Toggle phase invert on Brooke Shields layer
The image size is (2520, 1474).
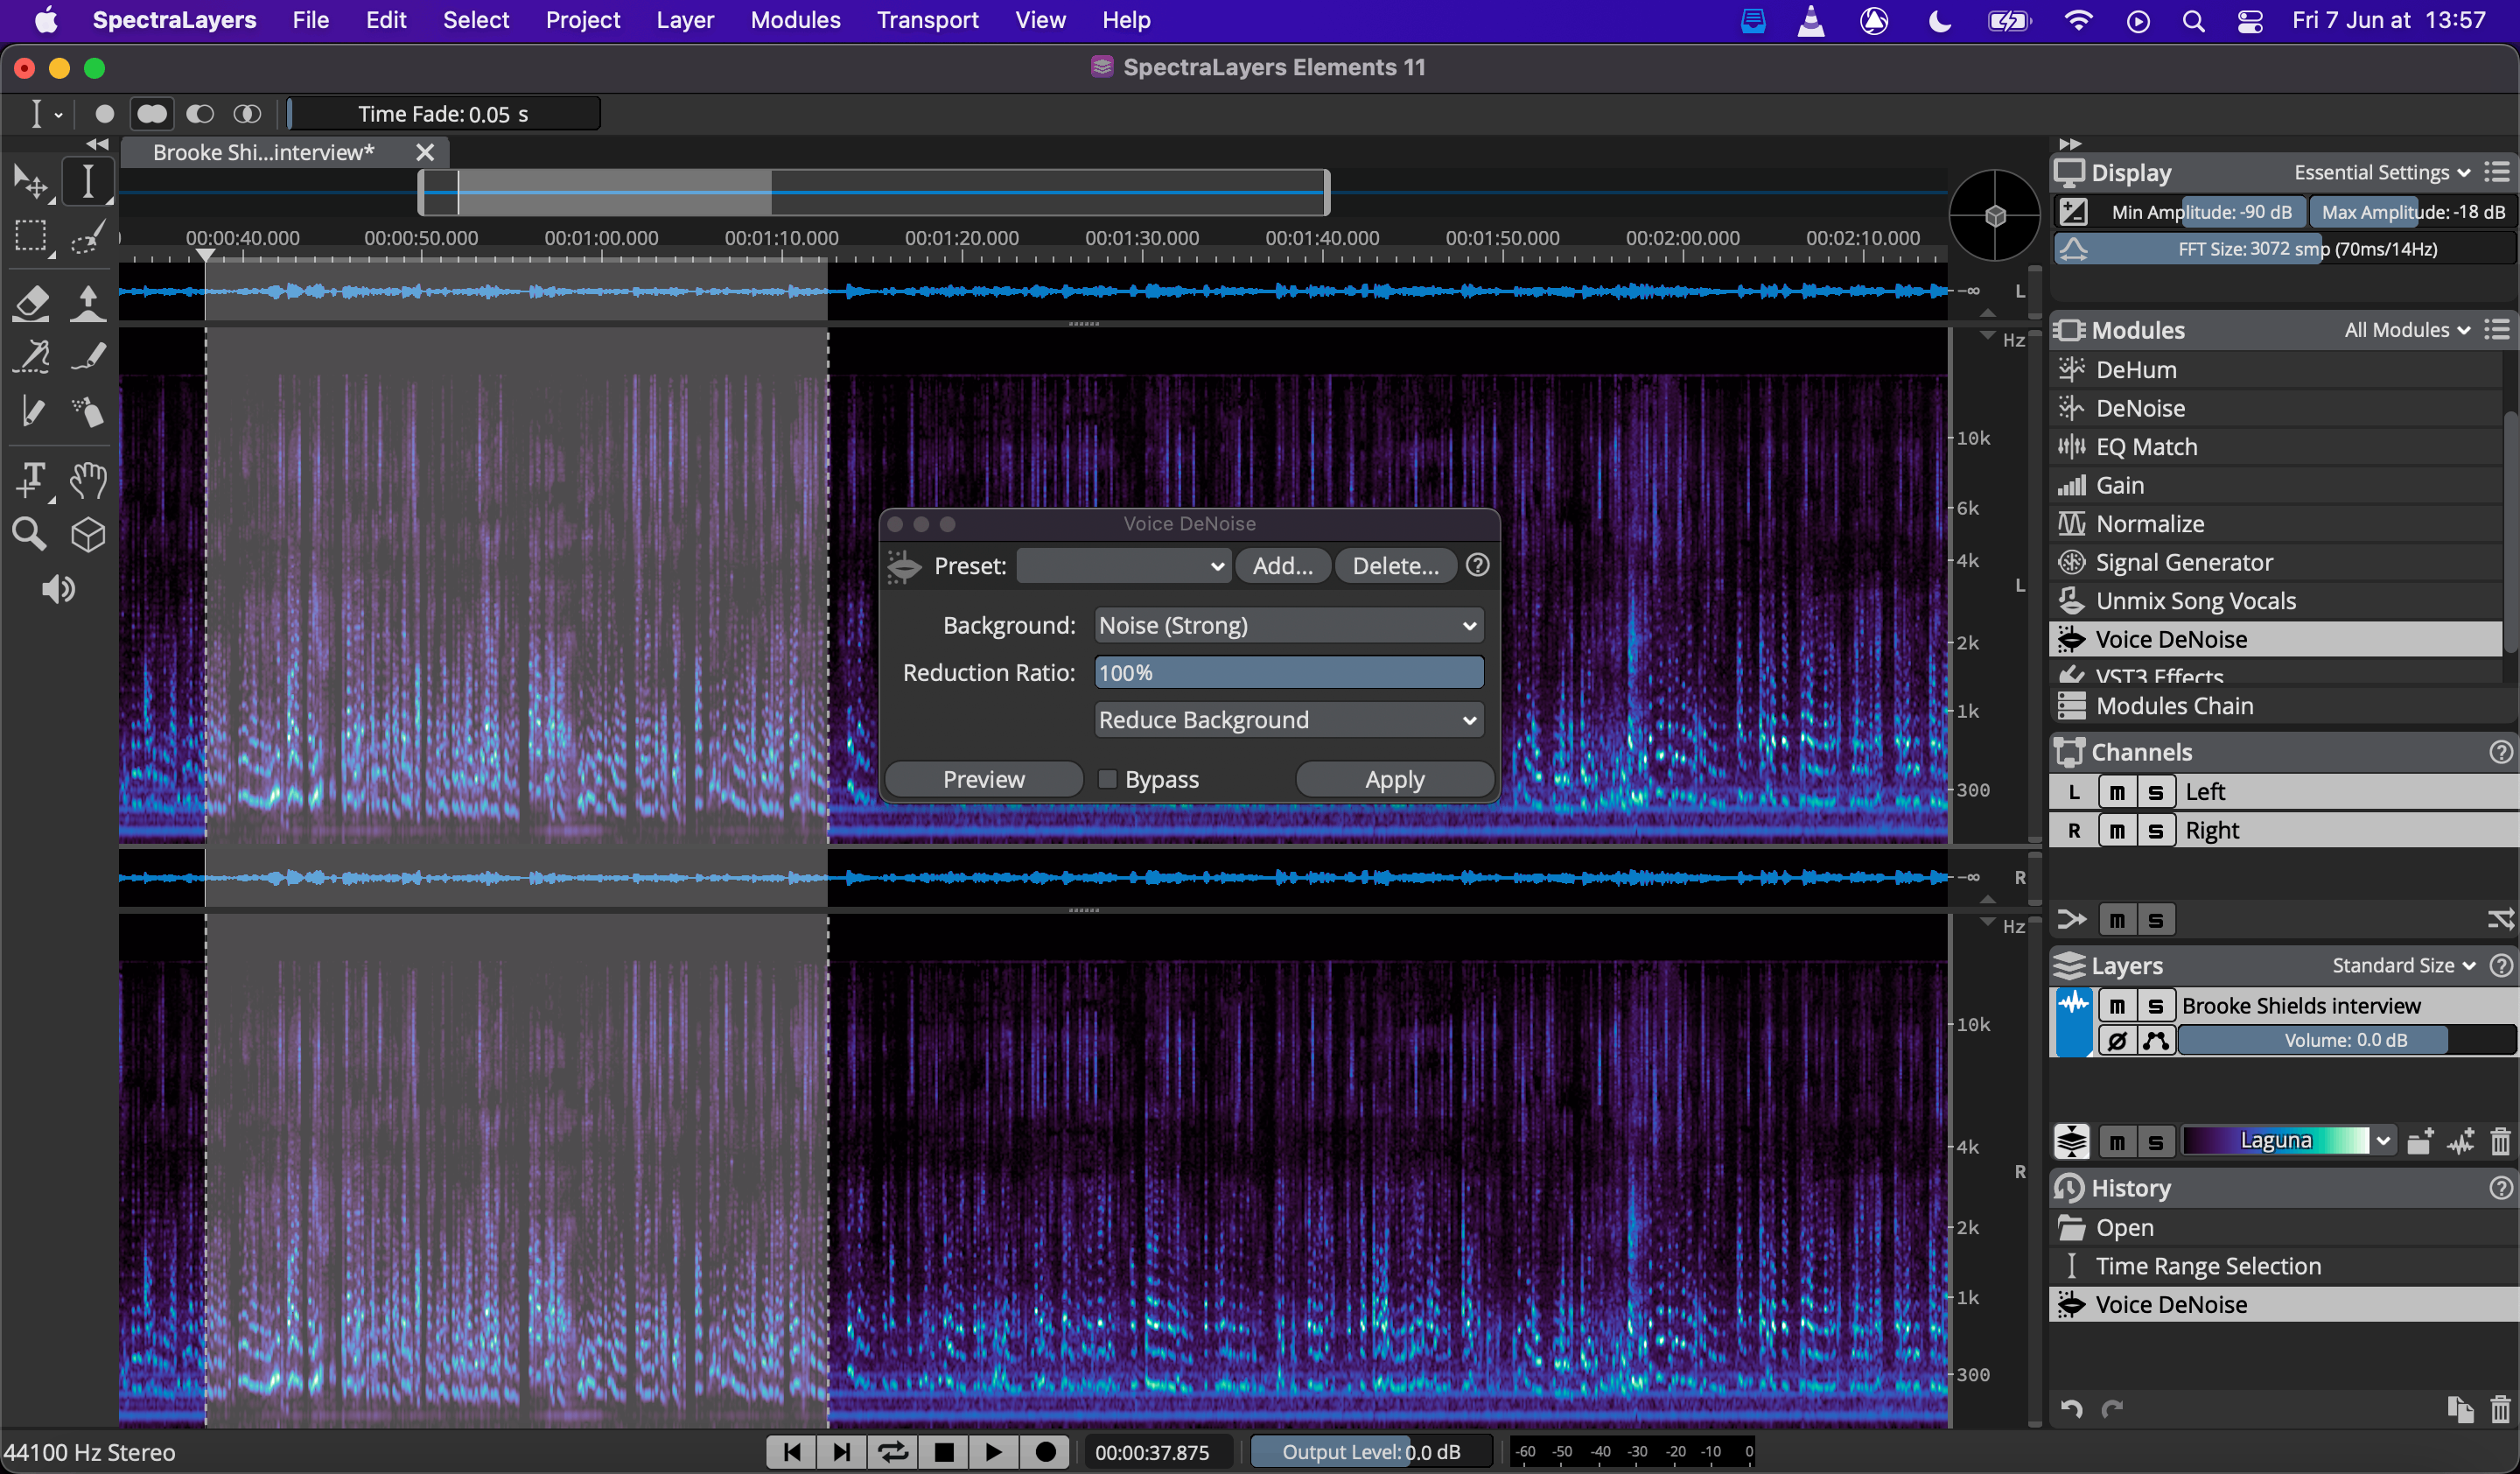[x=2117, y=1040]
